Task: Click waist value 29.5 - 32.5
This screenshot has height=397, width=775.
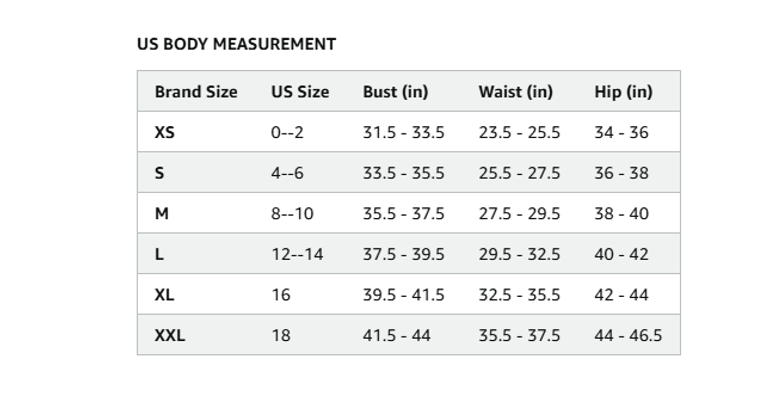Action: (x=519, y=254)
